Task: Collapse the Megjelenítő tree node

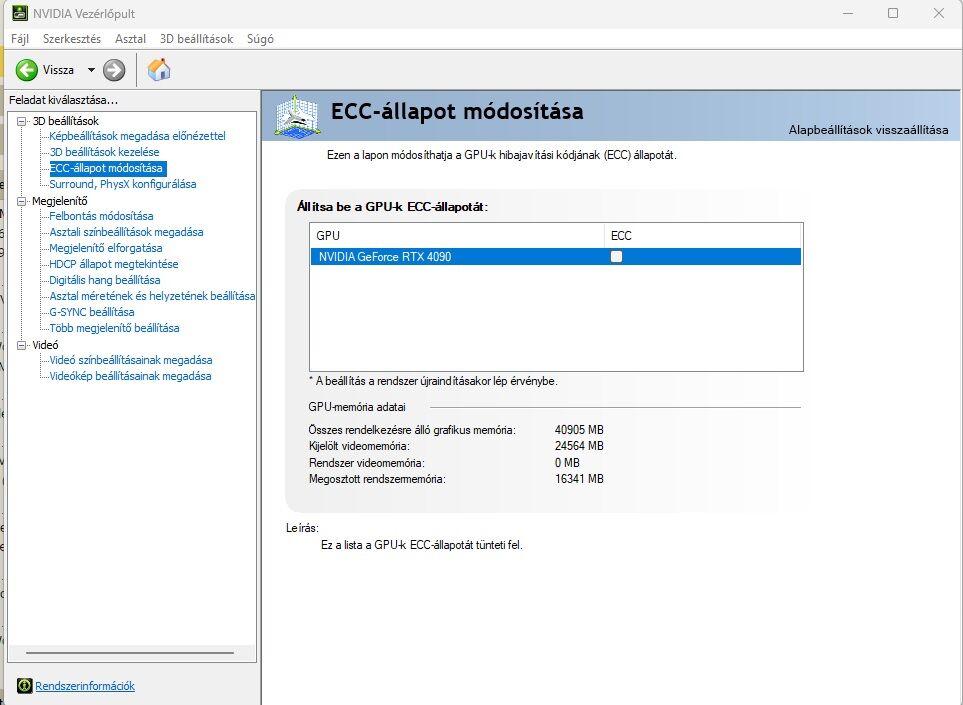Action: click(x=21, y=201)
